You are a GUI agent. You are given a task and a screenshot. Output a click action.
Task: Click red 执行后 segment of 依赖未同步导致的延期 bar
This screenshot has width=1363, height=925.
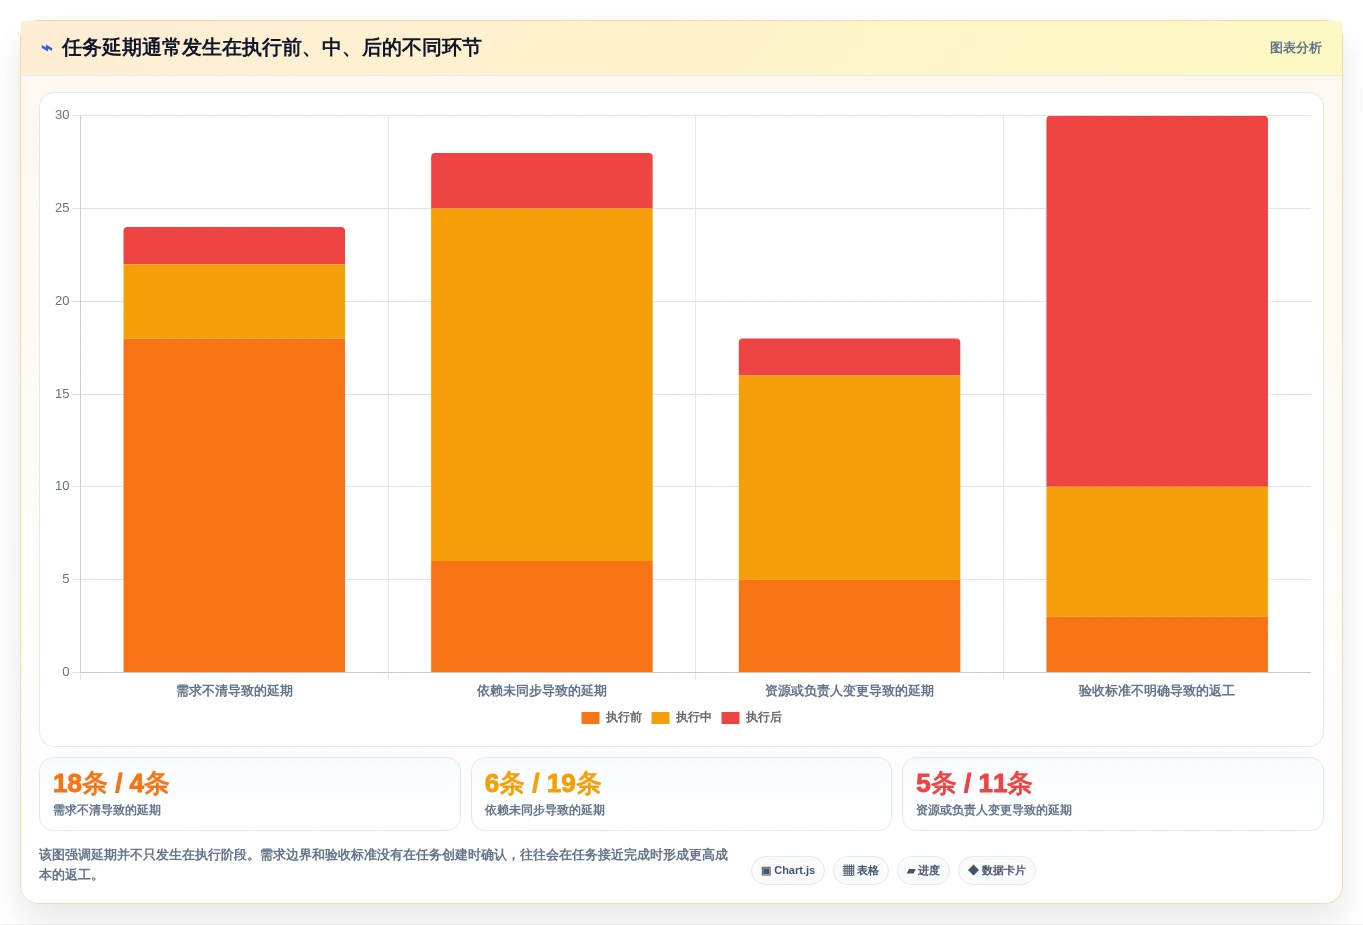coord(542,181)
